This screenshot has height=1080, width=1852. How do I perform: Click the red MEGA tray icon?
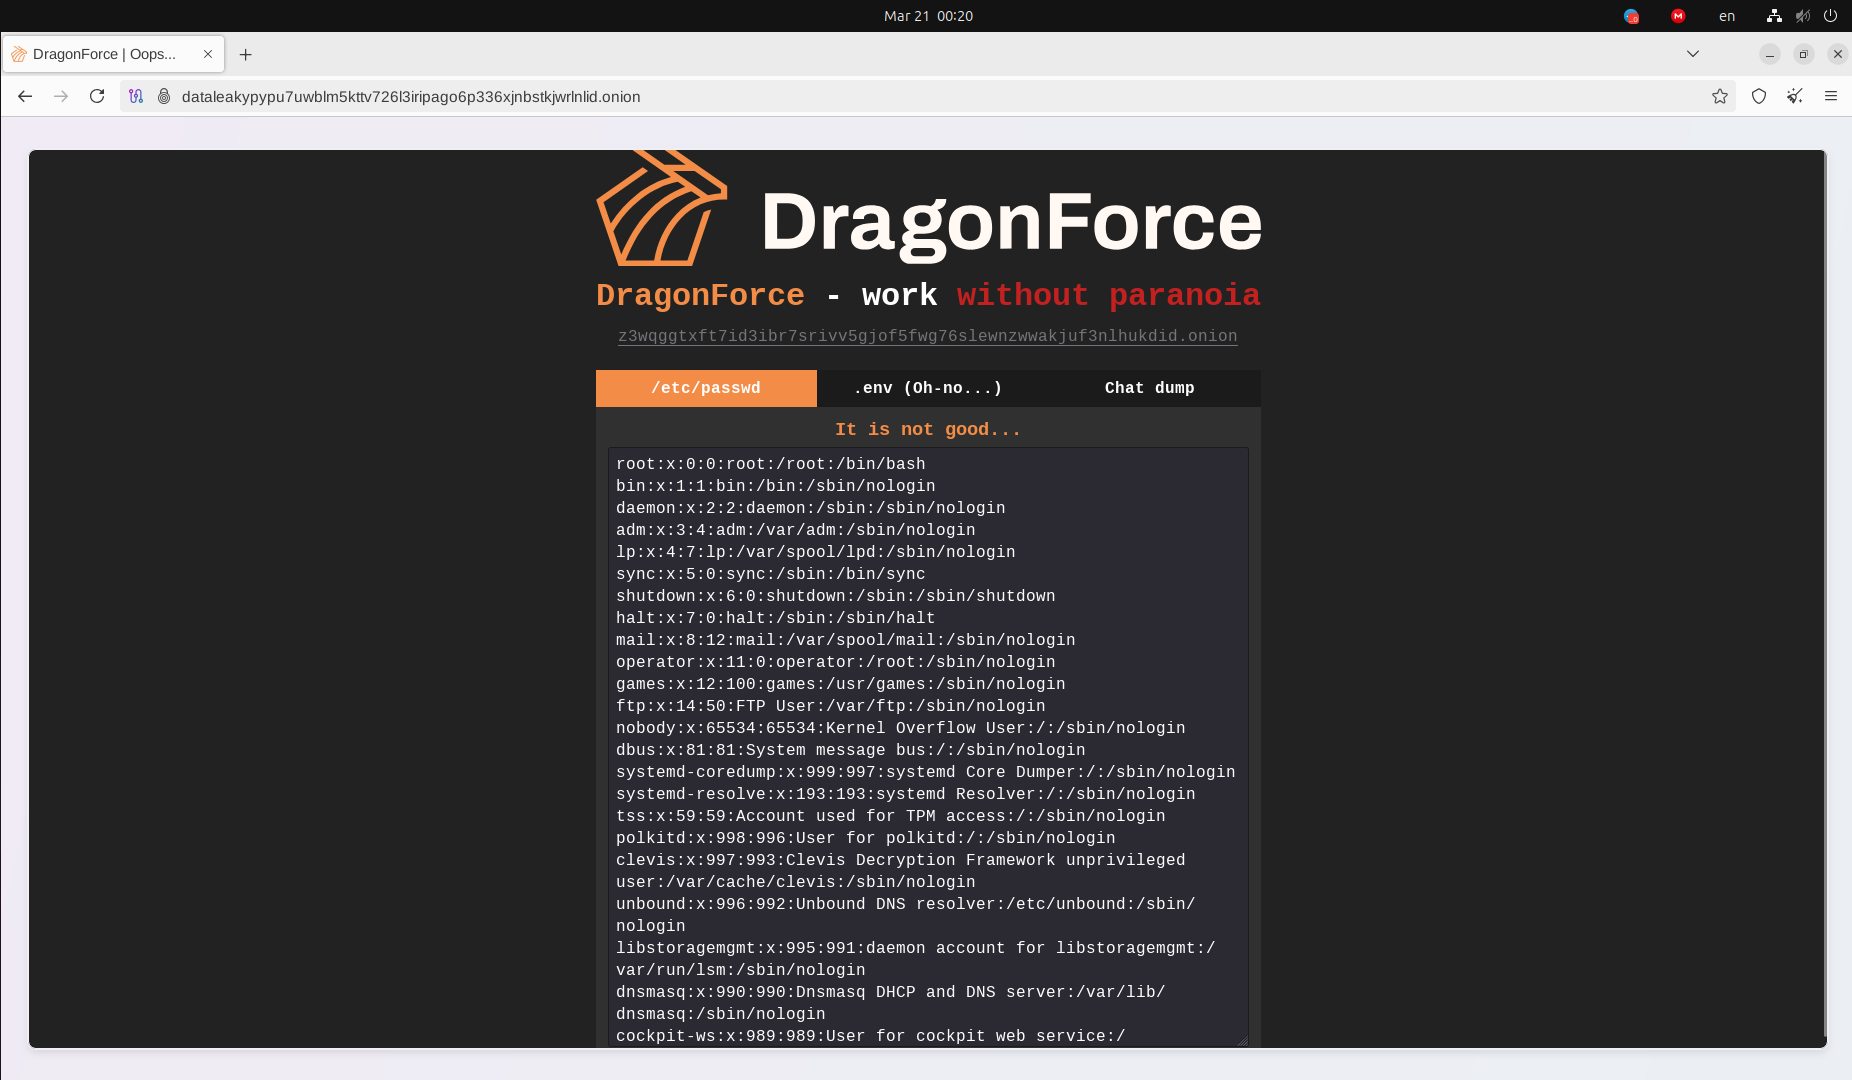(1678, 16)
